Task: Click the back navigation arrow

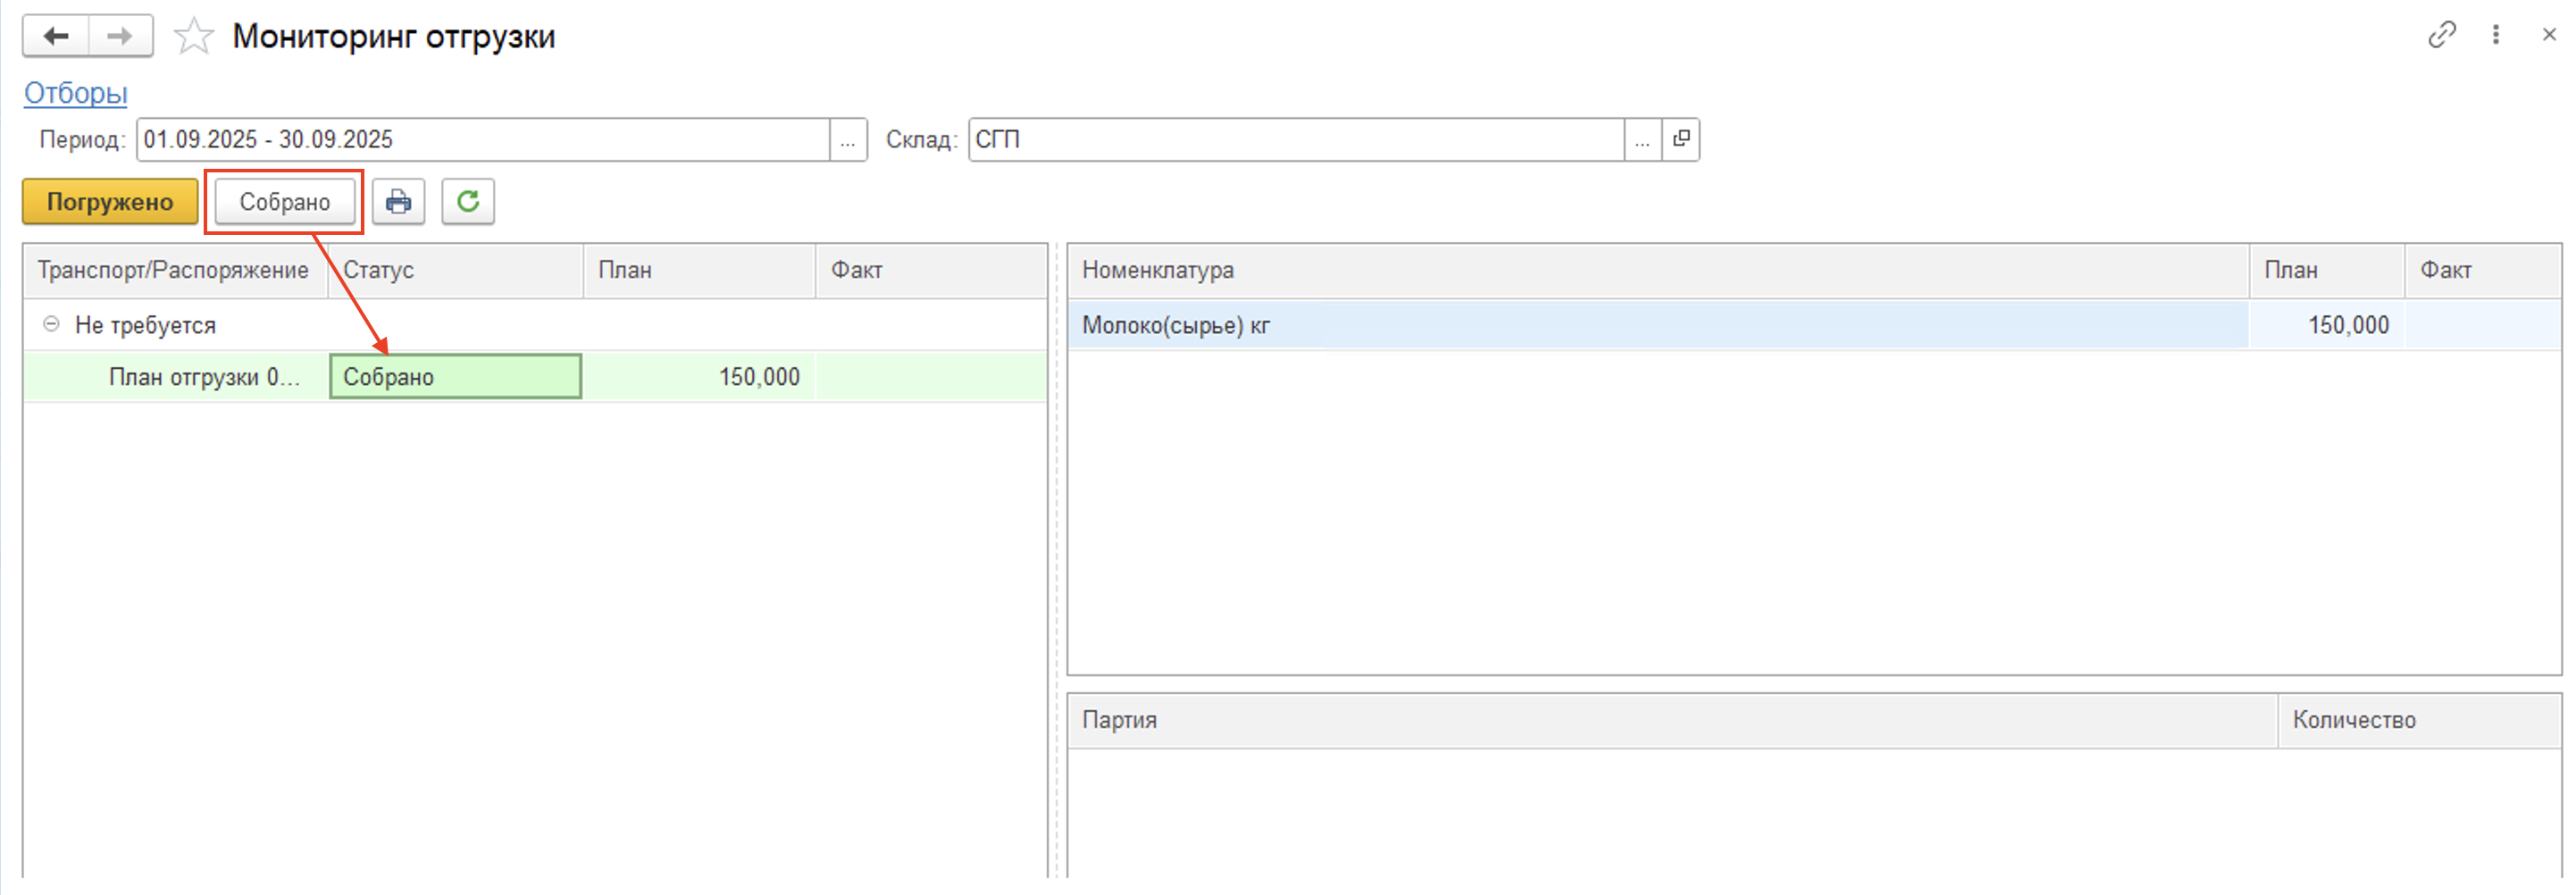Action: pos(56,37)
